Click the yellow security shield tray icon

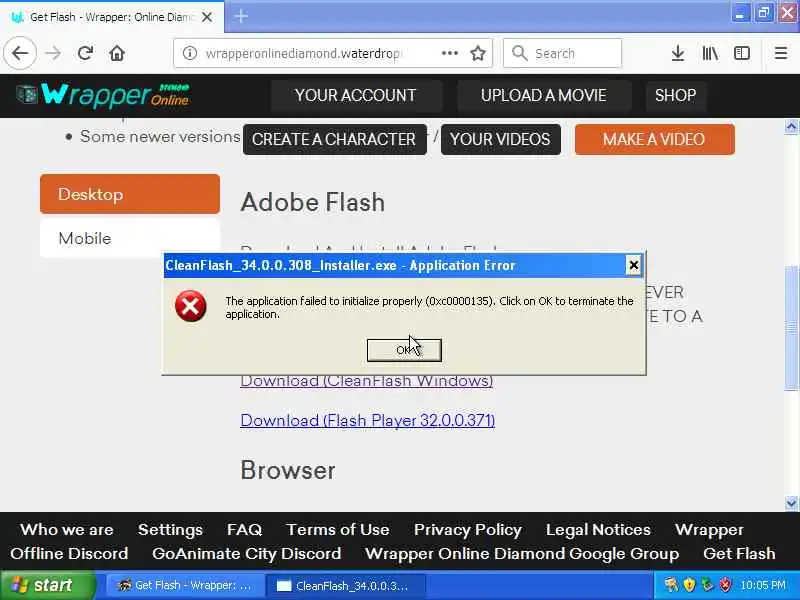coord(689,585)
